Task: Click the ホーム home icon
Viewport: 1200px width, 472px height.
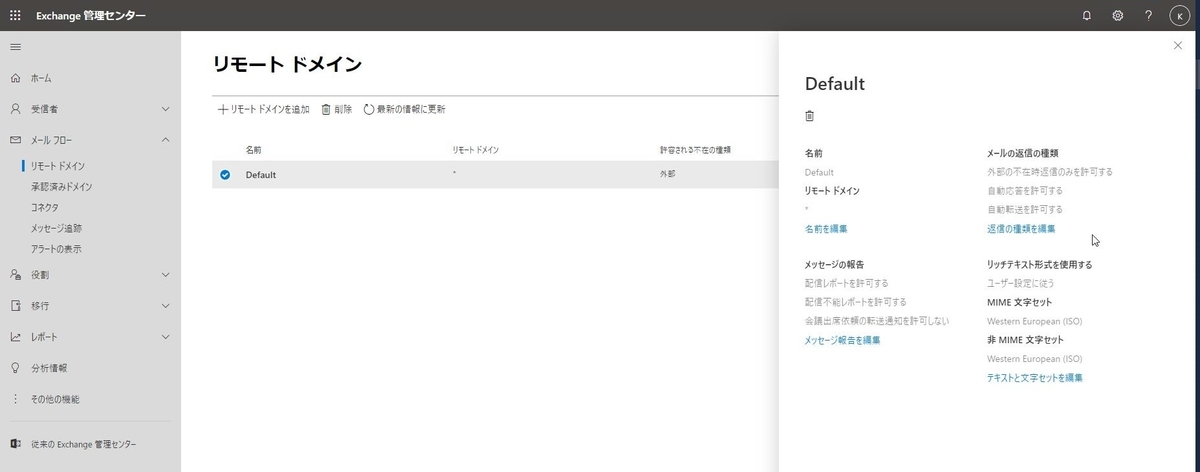Action: [15, 78]
